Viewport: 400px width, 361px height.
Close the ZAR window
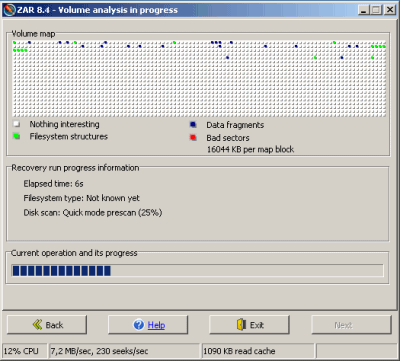[x=389, y=10]
